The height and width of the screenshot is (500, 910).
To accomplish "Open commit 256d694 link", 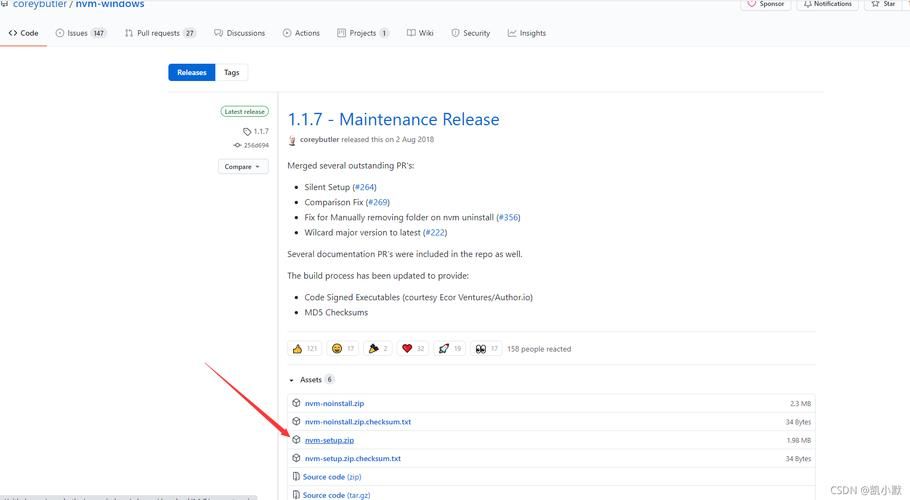I will [251, 145].
